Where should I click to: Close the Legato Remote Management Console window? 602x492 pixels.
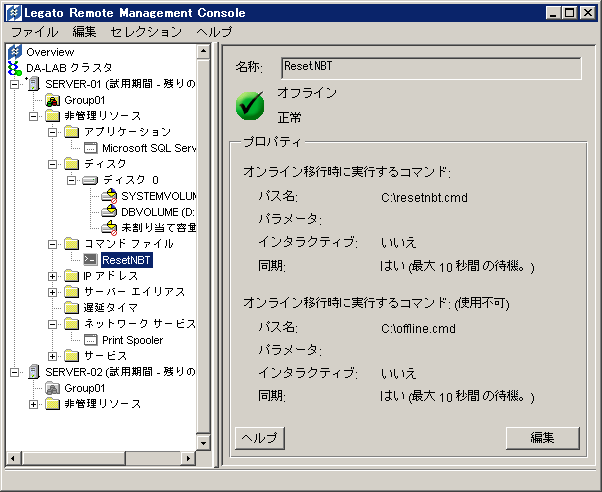tap(587, 13)
